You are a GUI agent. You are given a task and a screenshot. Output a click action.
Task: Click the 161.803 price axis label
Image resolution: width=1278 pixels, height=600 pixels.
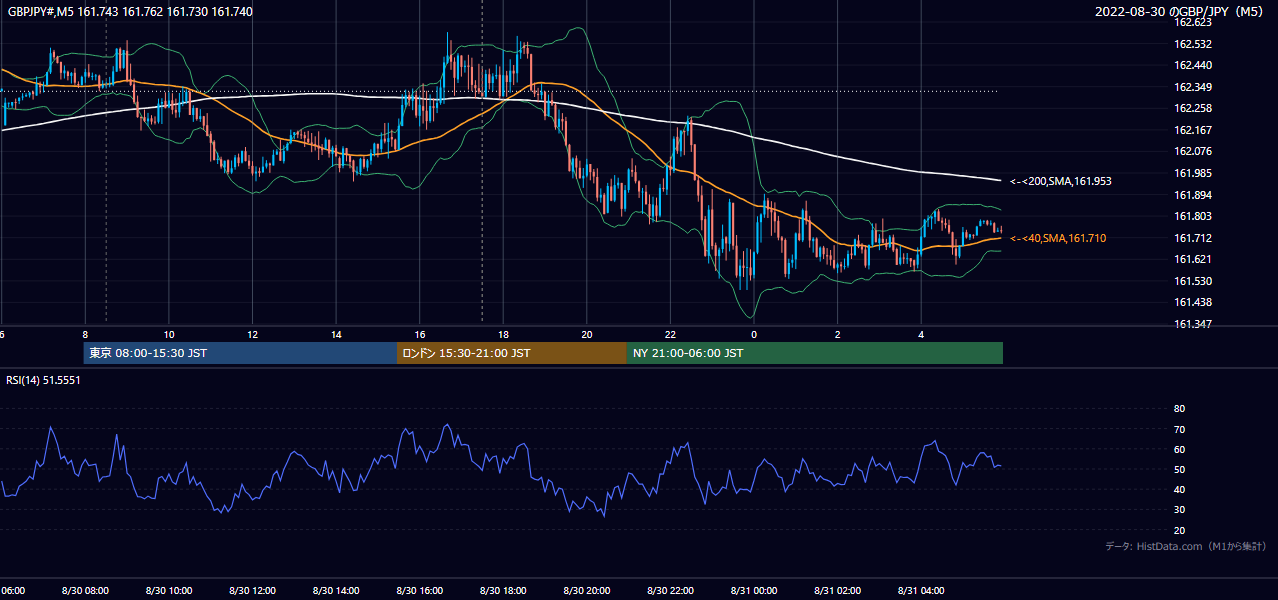coord(1192,216)
